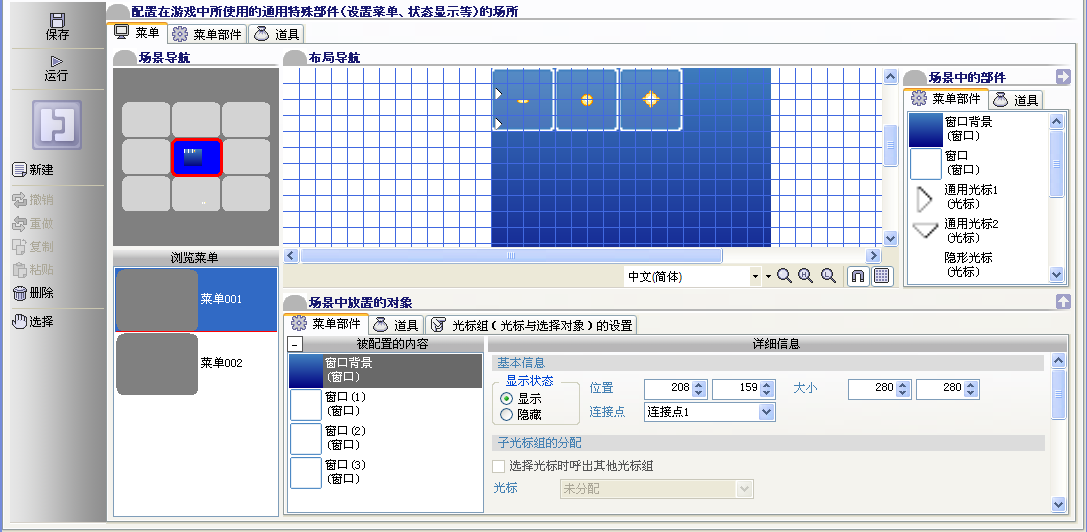Toggle the magnet snap icon

(858, 276)
